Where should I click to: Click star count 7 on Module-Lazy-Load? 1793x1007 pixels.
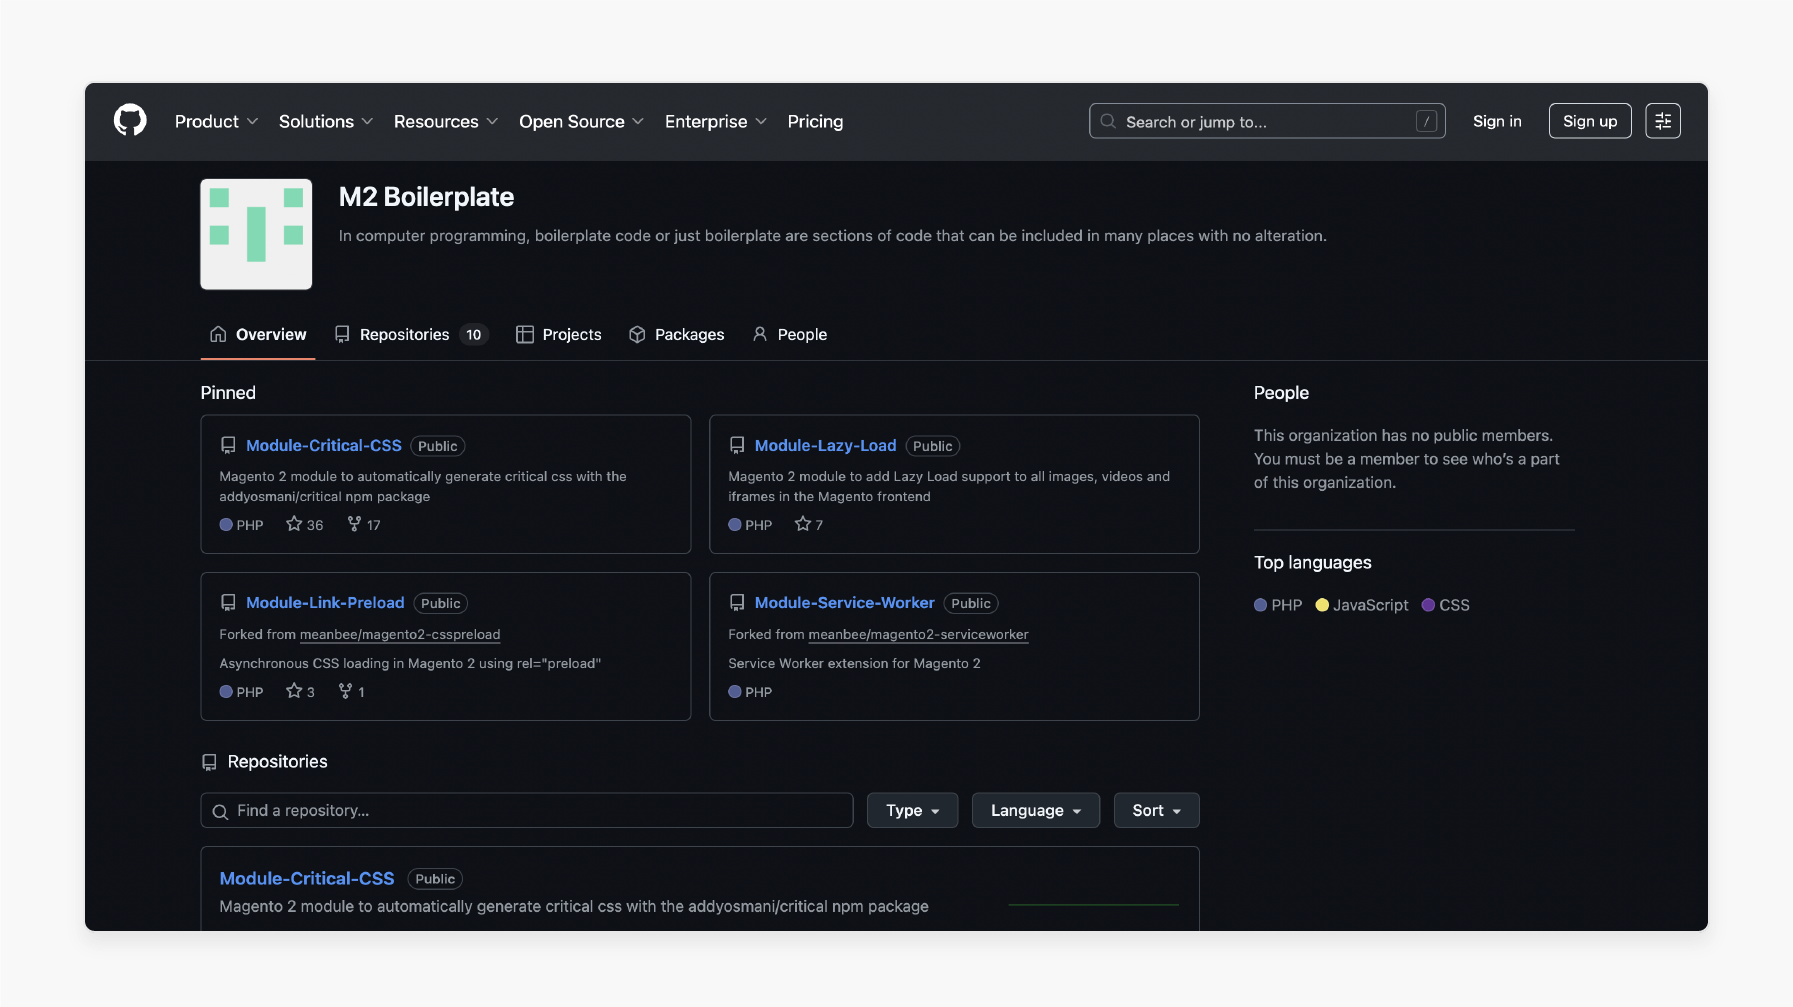click(x=809, y=524)
